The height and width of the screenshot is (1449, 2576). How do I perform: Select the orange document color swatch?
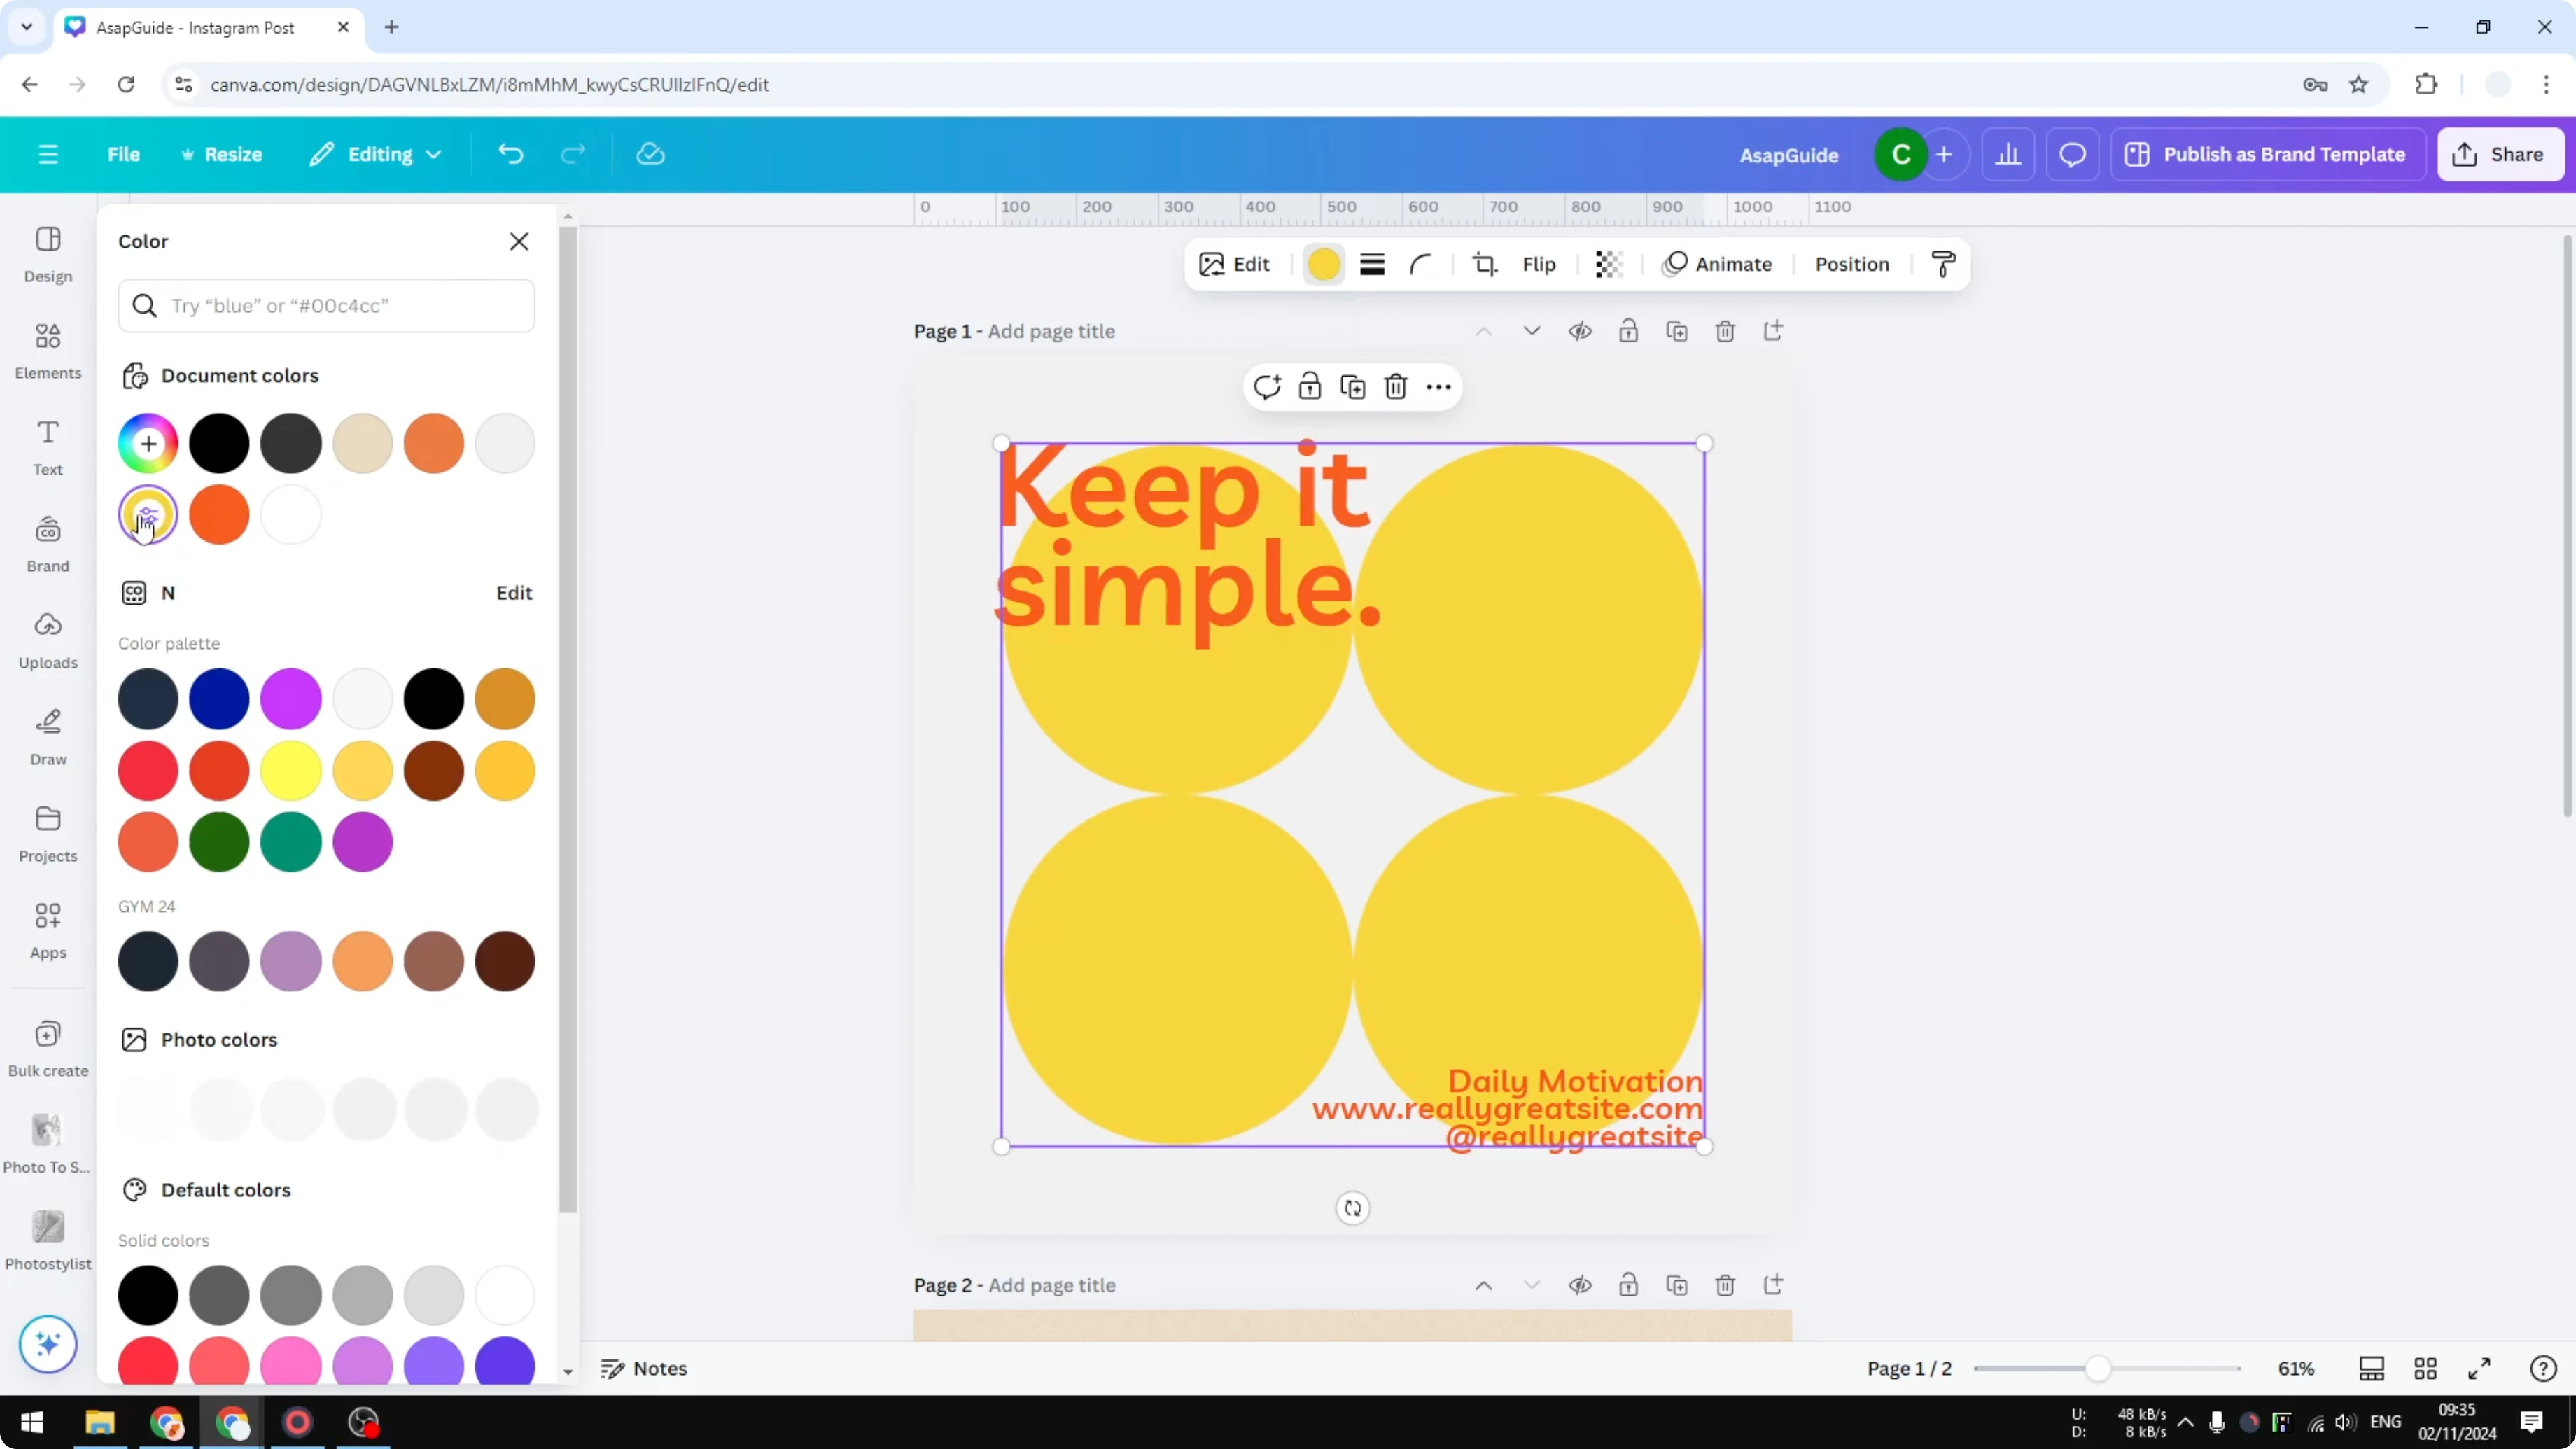434,443
